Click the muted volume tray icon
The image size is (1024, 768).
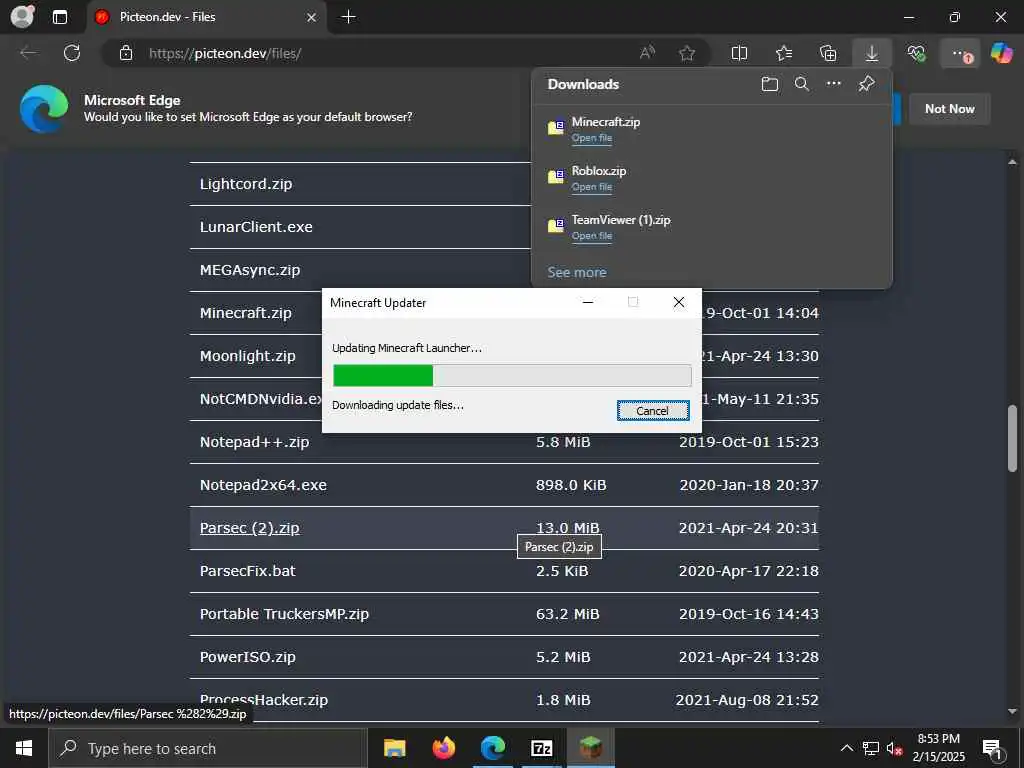point(895,748)
